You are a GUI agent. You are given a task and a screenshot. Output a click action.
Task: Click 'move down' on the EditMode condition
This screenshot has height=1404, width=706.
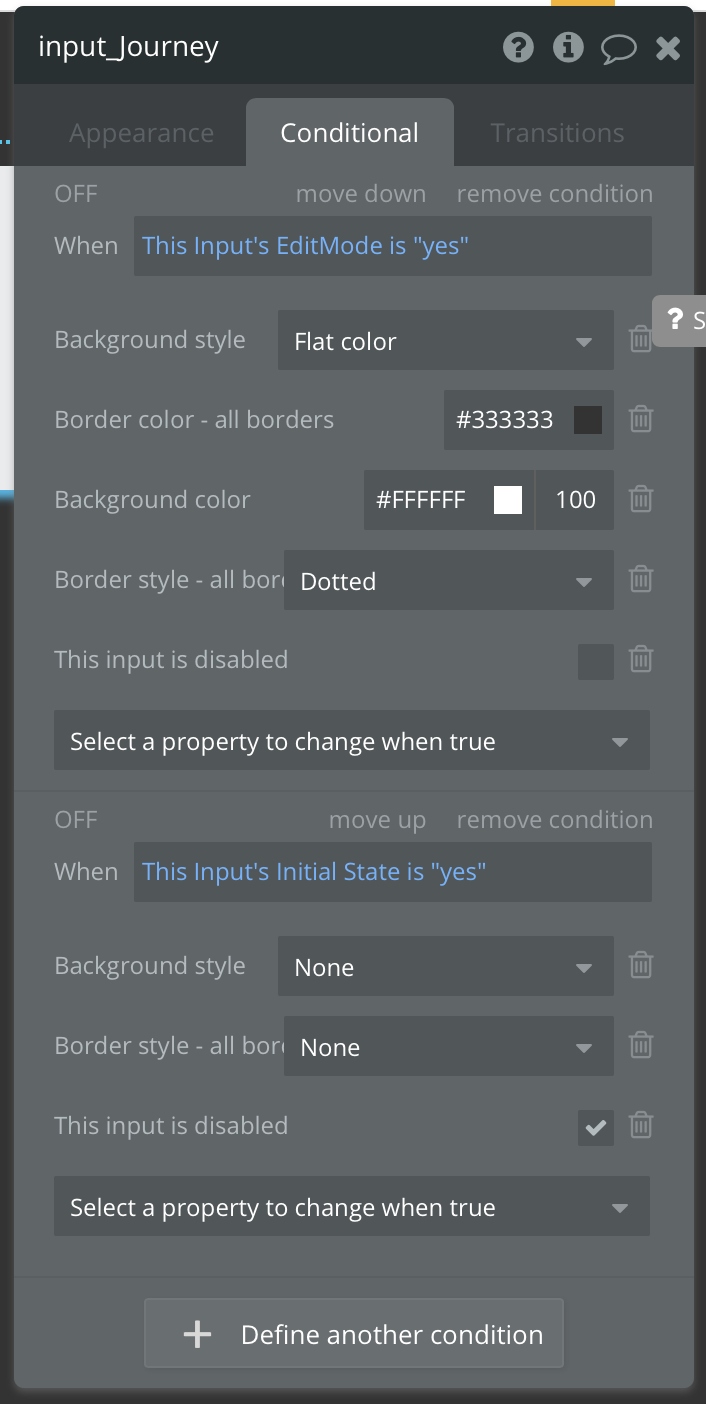(361, 194)
